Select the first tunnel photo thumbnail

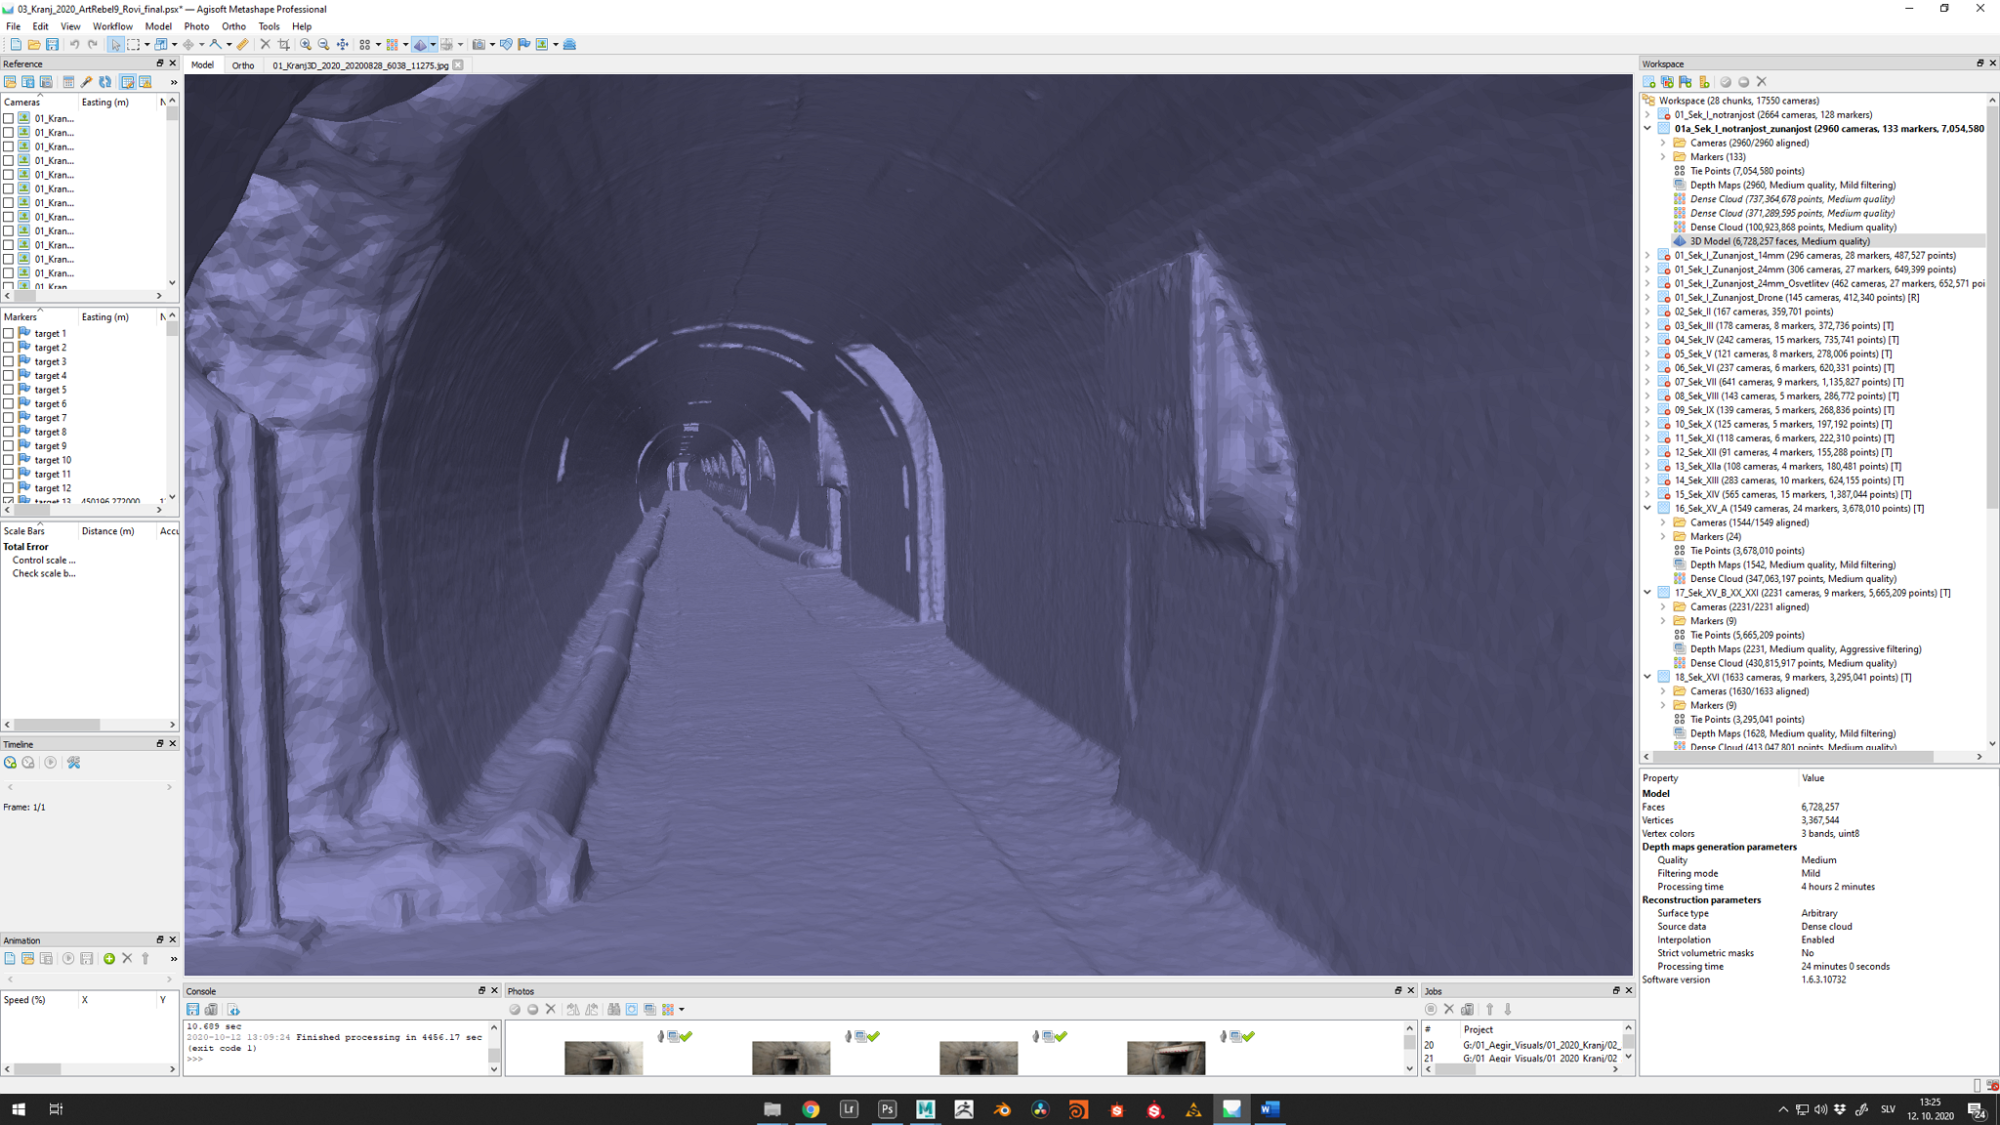[x=603, y=1058]
